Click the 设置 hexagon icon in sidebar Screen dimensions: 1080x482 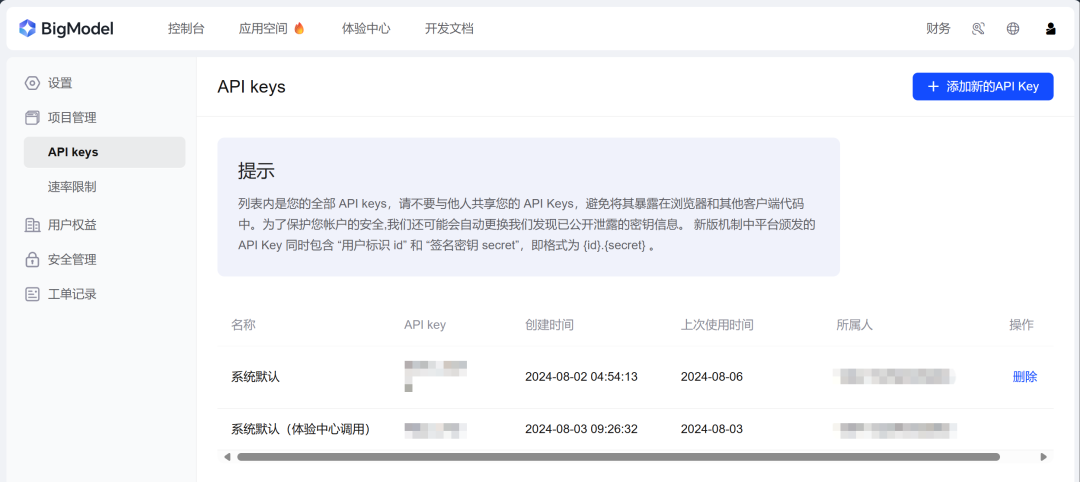click(x=32, y=83)
